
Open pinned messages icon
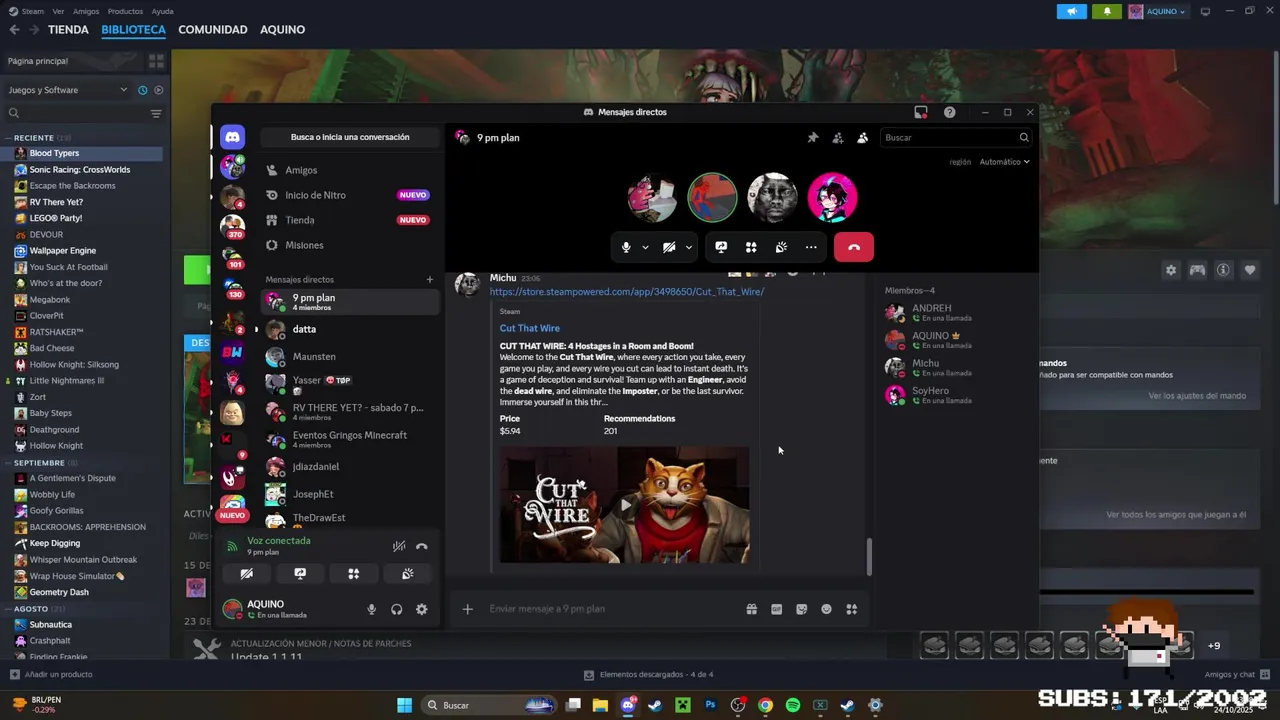click(x=812, y=138)
